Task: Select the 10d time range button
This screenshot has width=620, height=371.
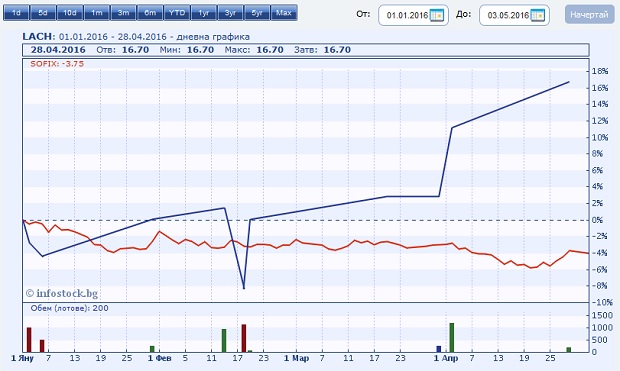Action: pyautogui.click(x=70, y=13)
